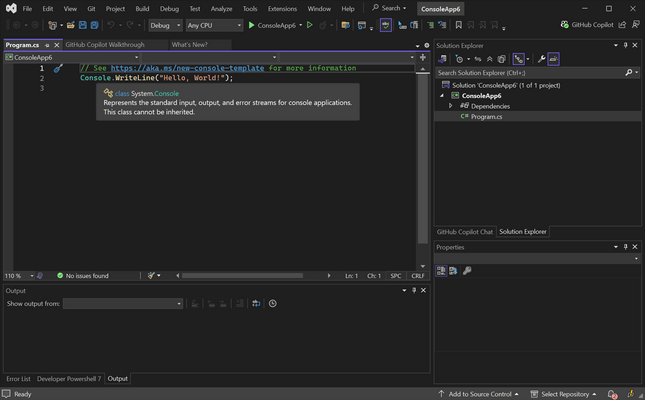The height and width of the screenshot is (400, 645).
Task: Click the Collapse All icon in Solution Explorer
Action: coord(489,59)
